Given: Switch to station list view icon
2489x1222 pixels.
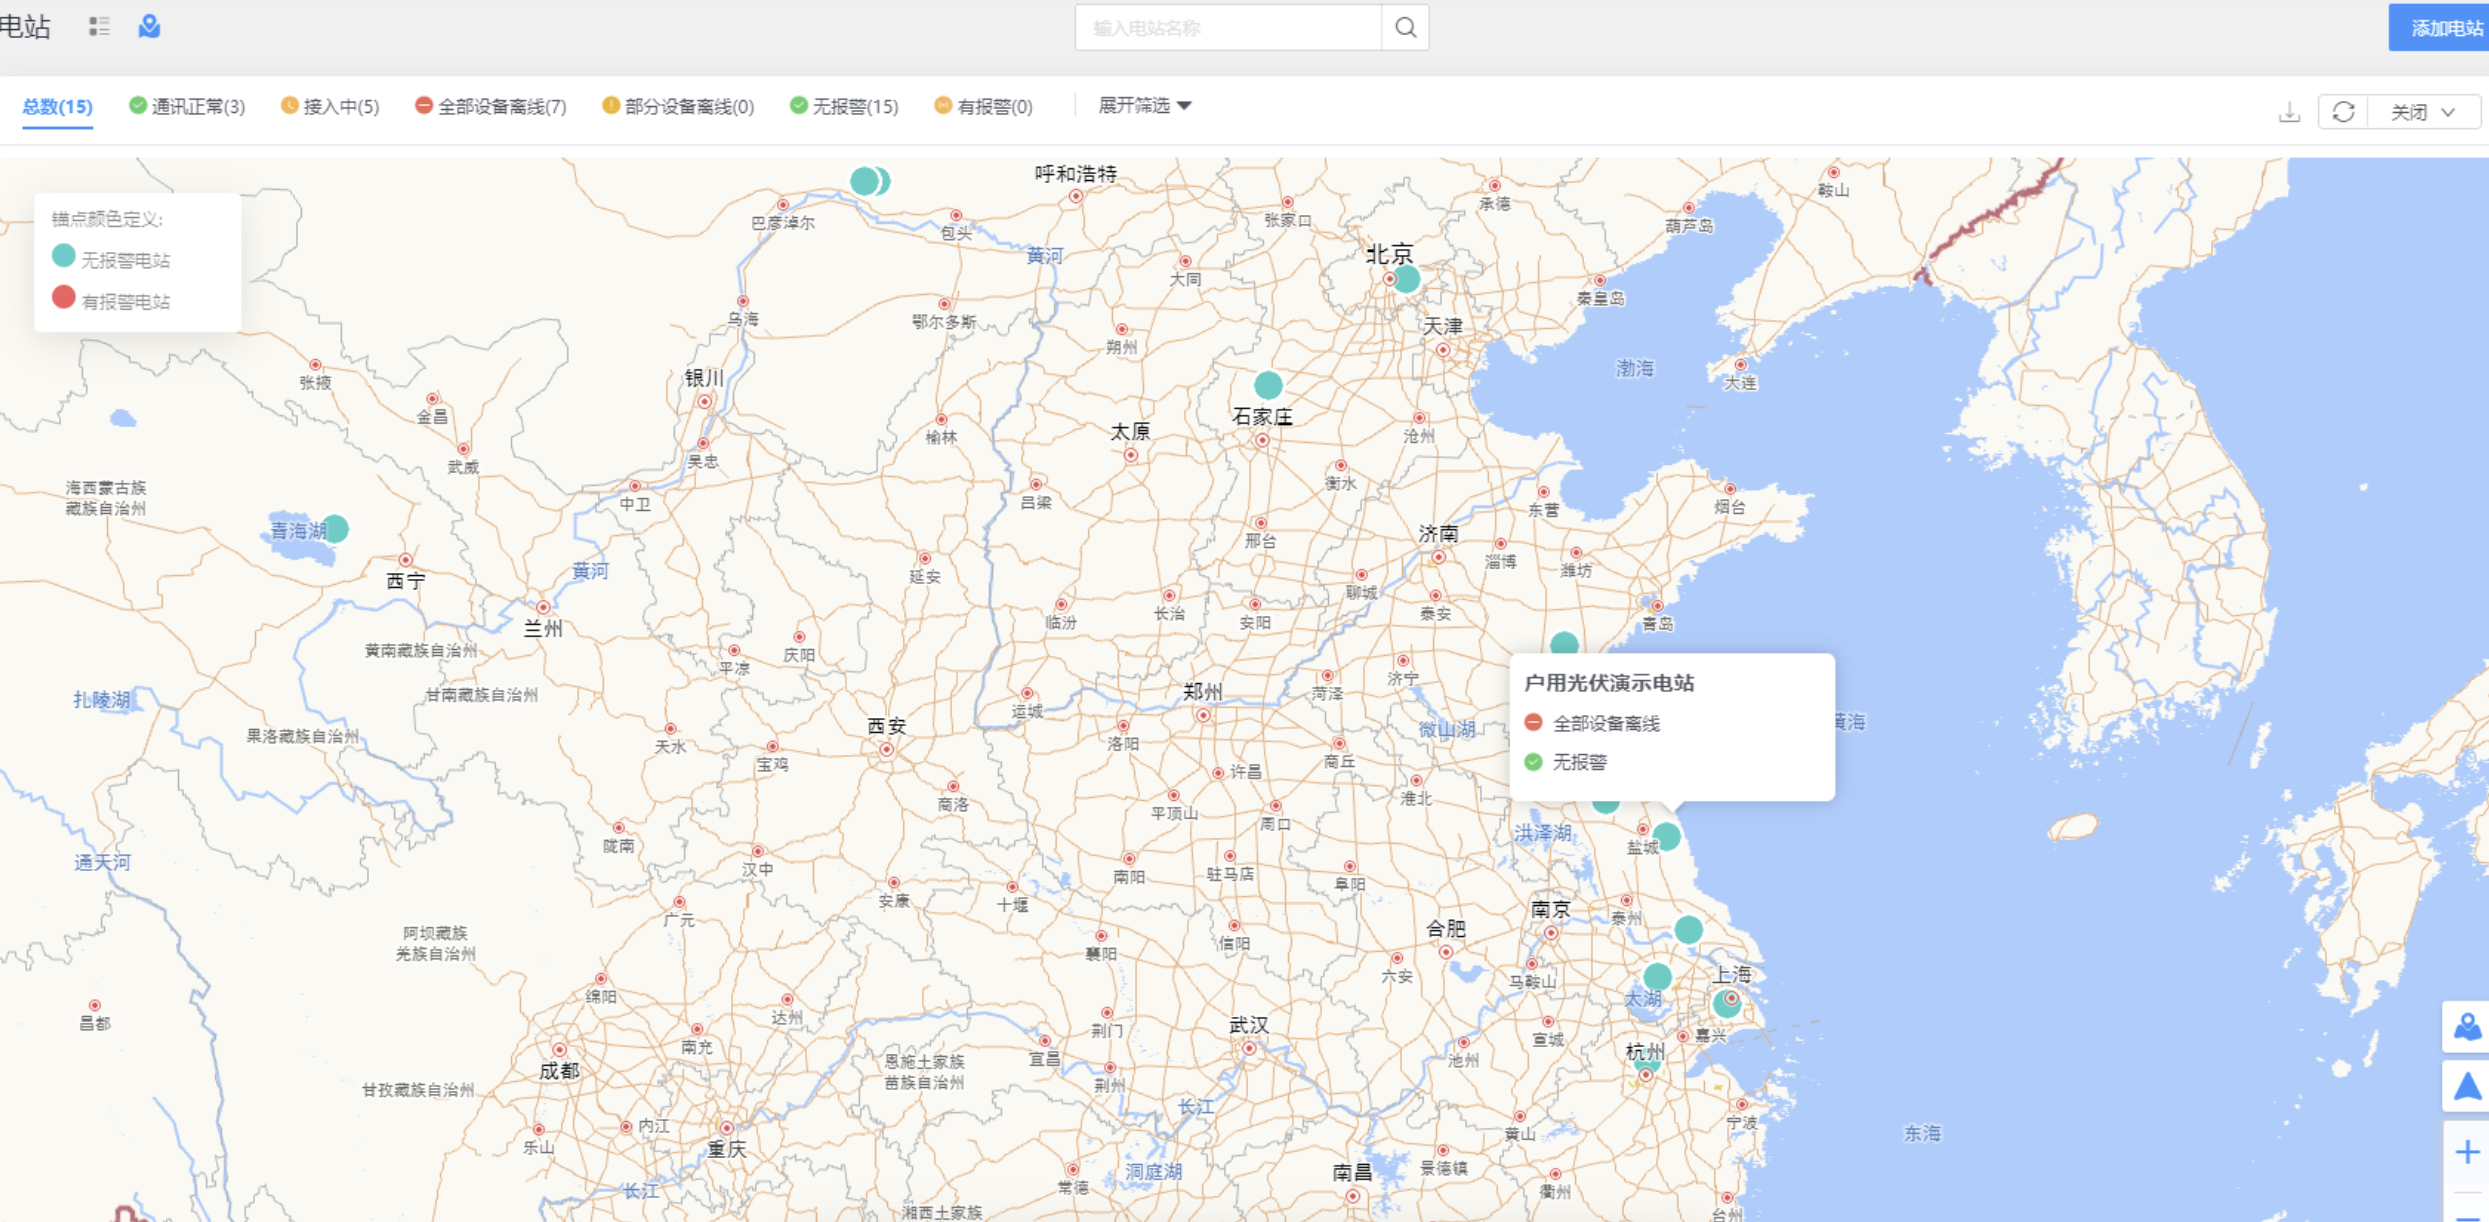Looking at the screenshot, I should pos(98,27).
